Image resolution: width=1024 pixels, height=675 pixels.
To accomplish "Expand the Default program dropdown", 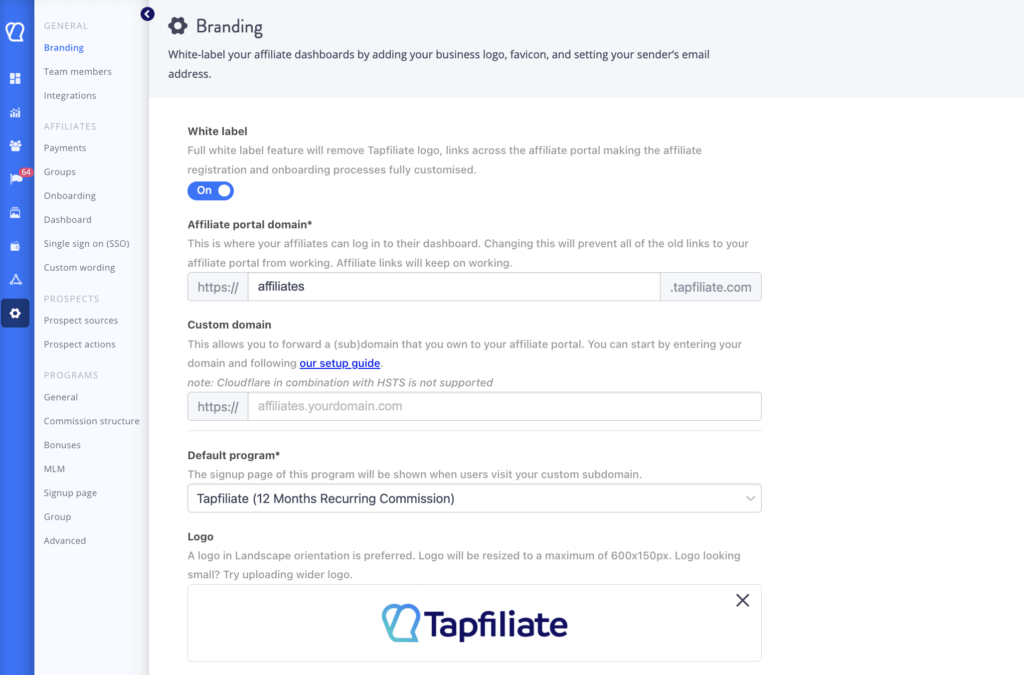I will (474, 498).
